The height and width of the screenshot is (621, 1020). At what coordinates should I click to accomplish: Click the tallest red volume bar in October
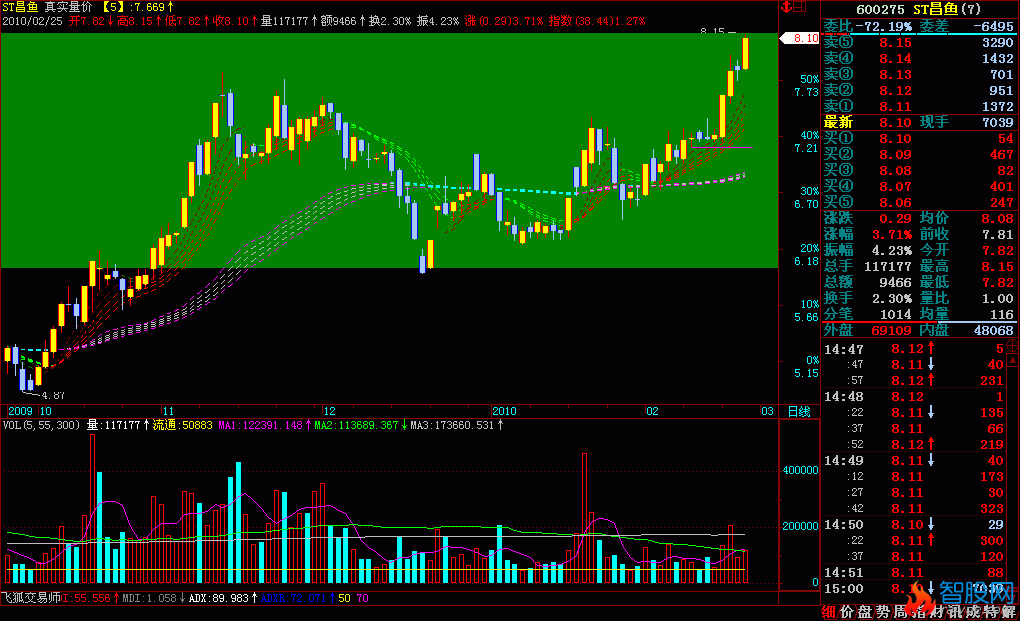coord(92,508)
